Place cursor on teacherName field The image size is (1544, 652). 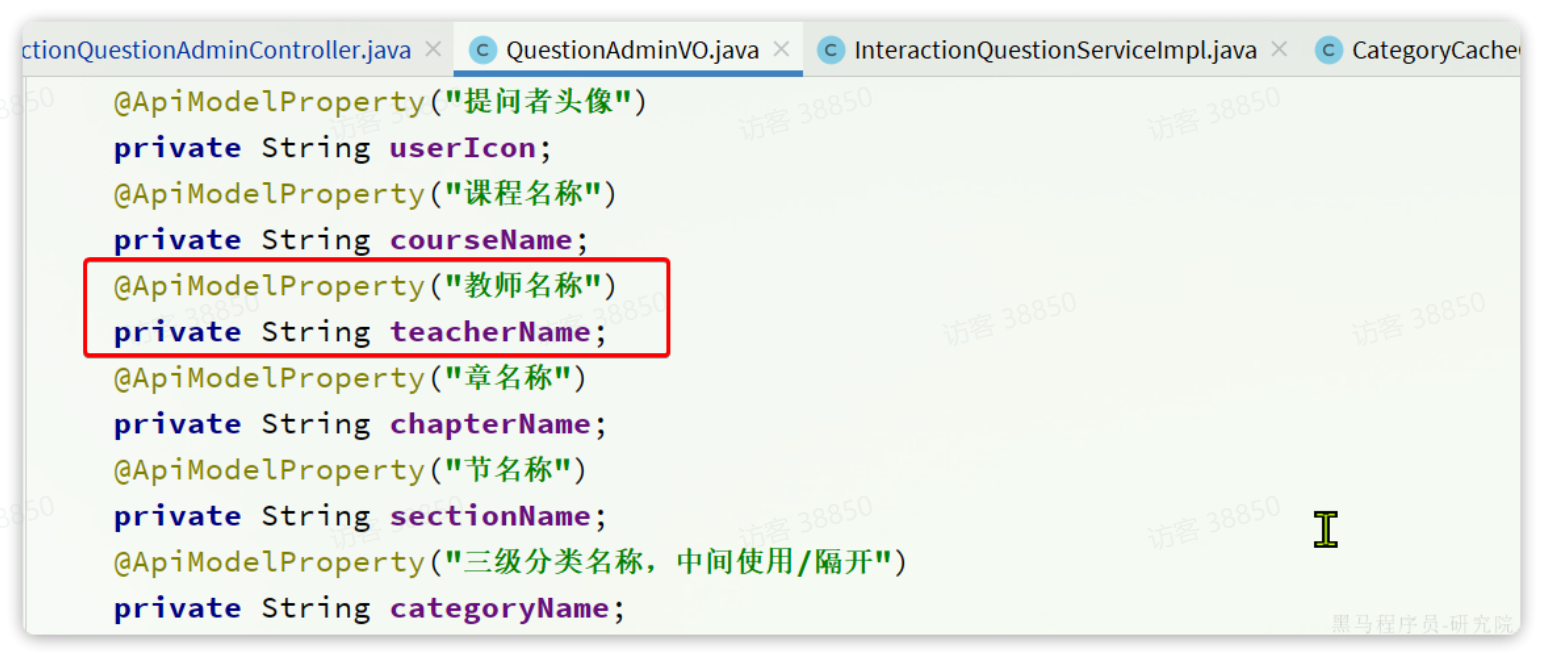click(490, 332)
